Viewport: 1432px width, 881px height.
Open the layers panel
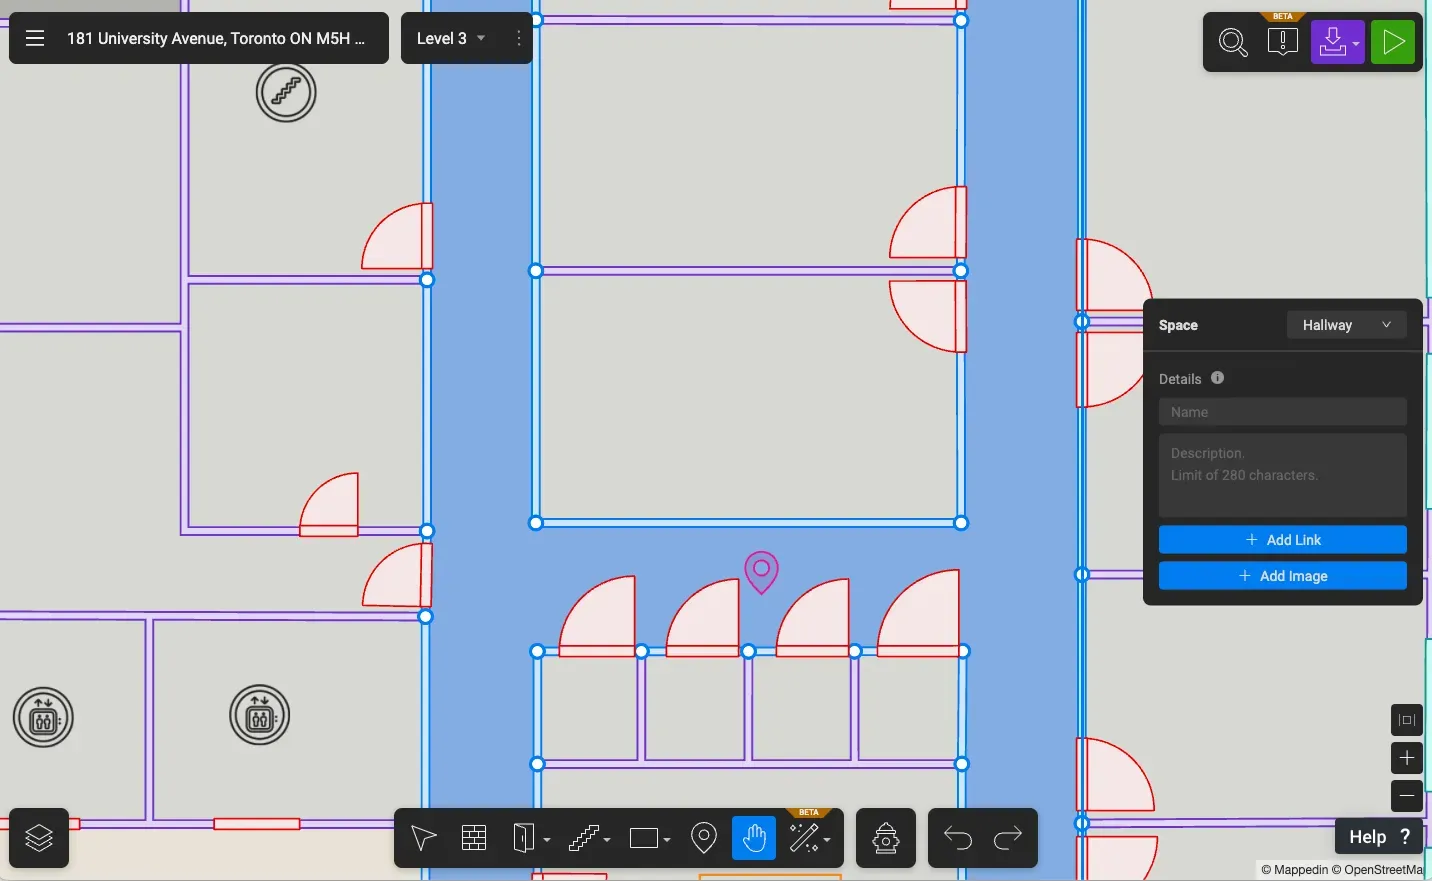click(39, 838)
